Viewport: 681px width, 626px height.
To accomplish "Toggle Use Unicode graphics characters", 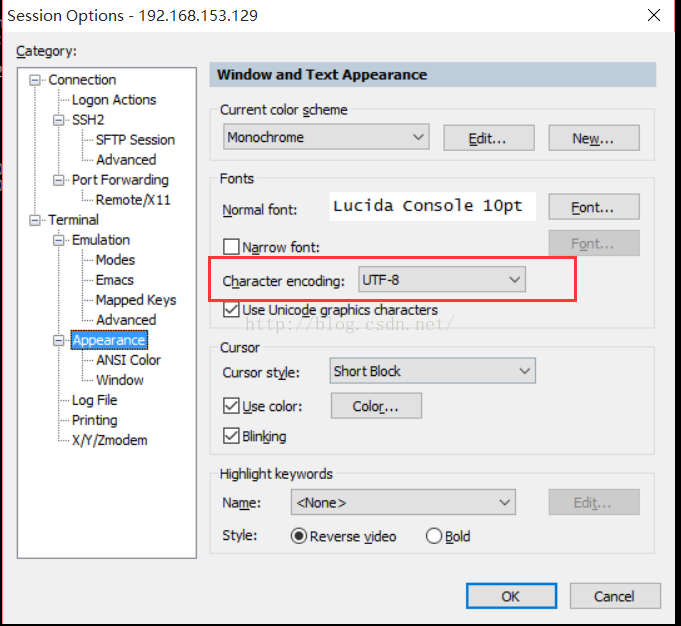I will click(x=231, y=310).
